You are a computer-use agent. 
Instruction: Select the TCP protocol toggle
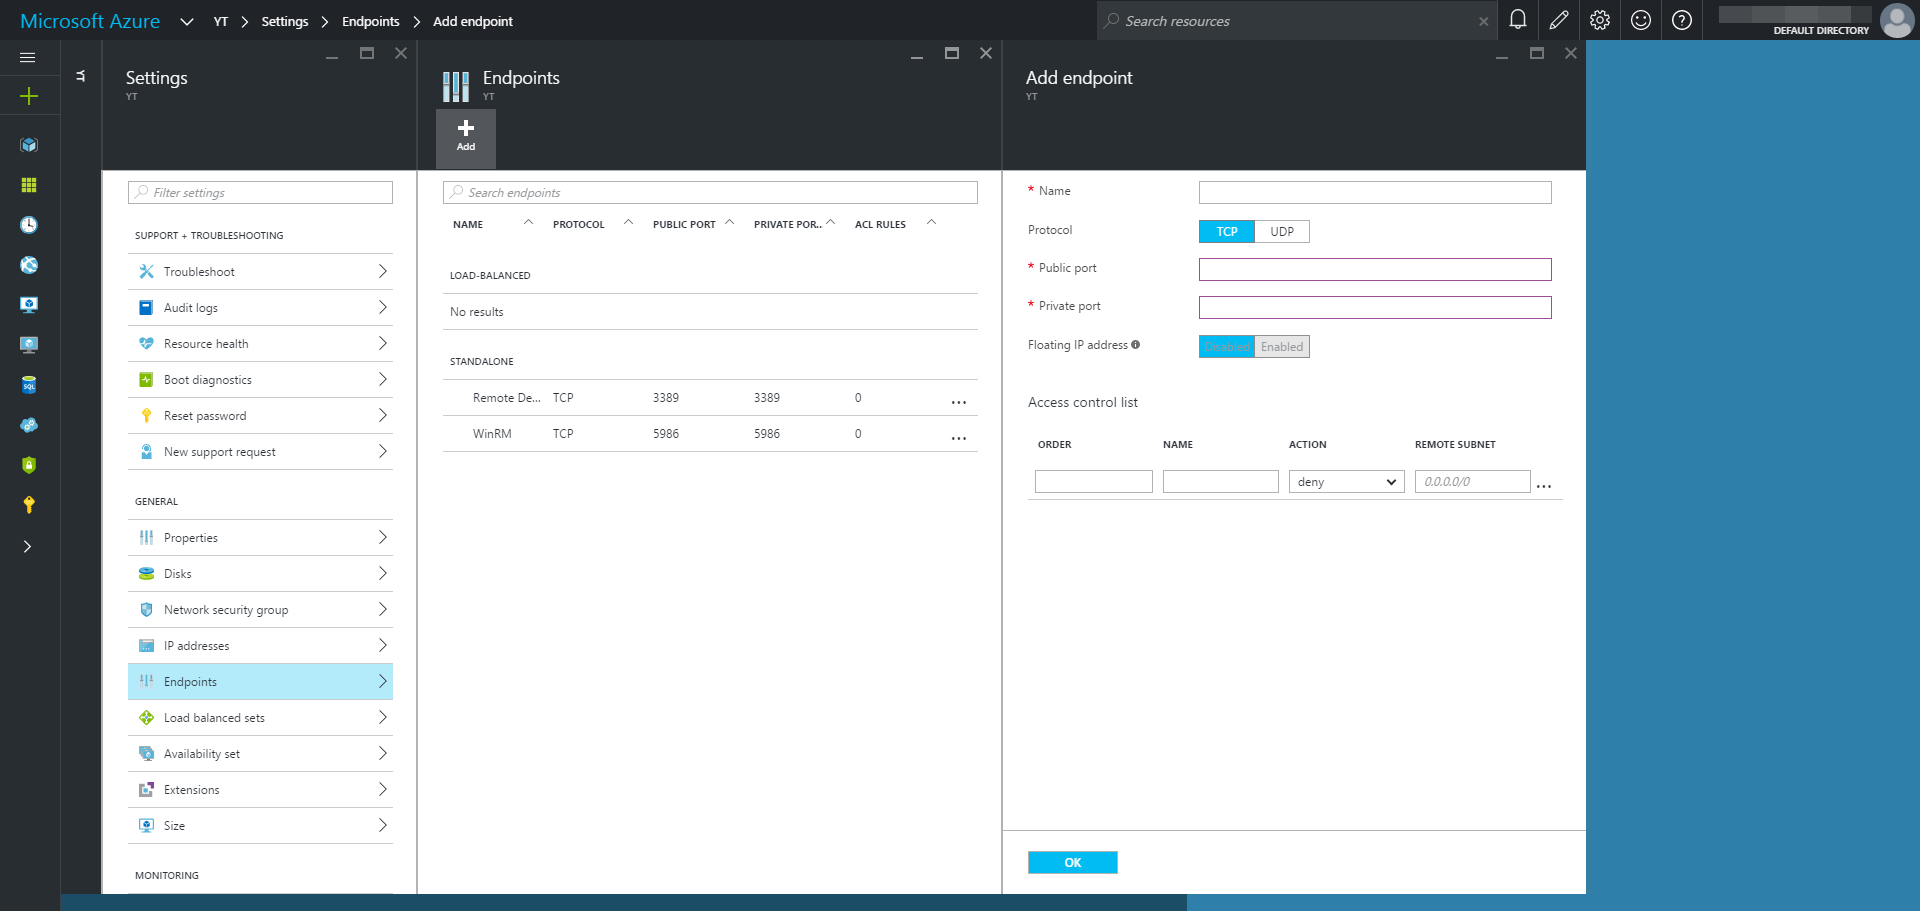(1226, 231)
